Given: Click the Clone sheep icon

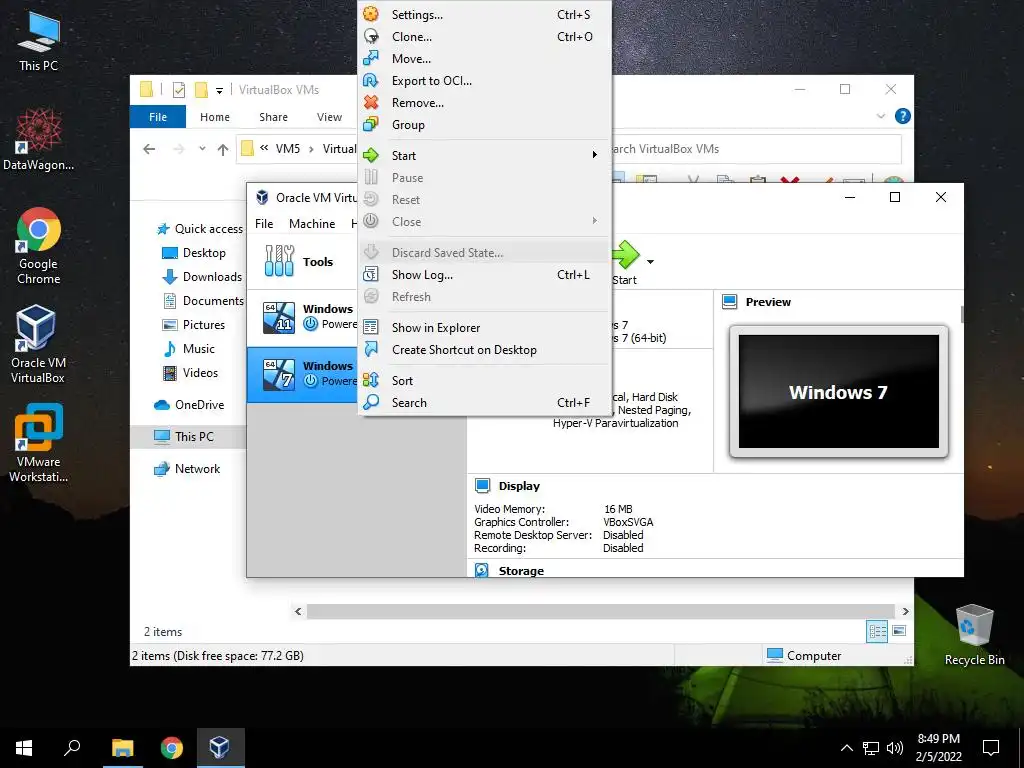Looking at the screenshot, I should pos(371,37).
